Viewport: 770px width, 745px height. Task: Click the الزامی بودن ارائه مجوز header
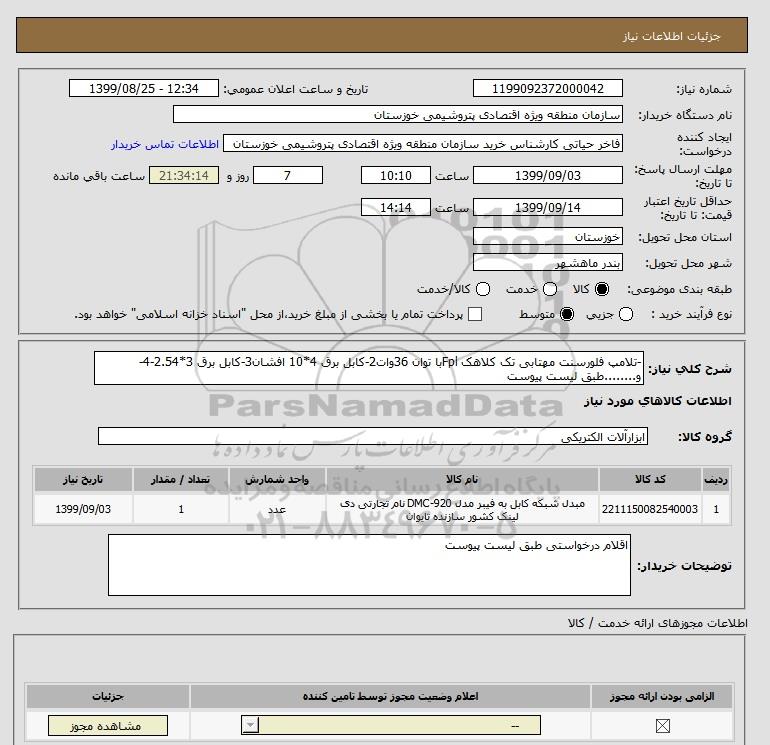[662, 696]
